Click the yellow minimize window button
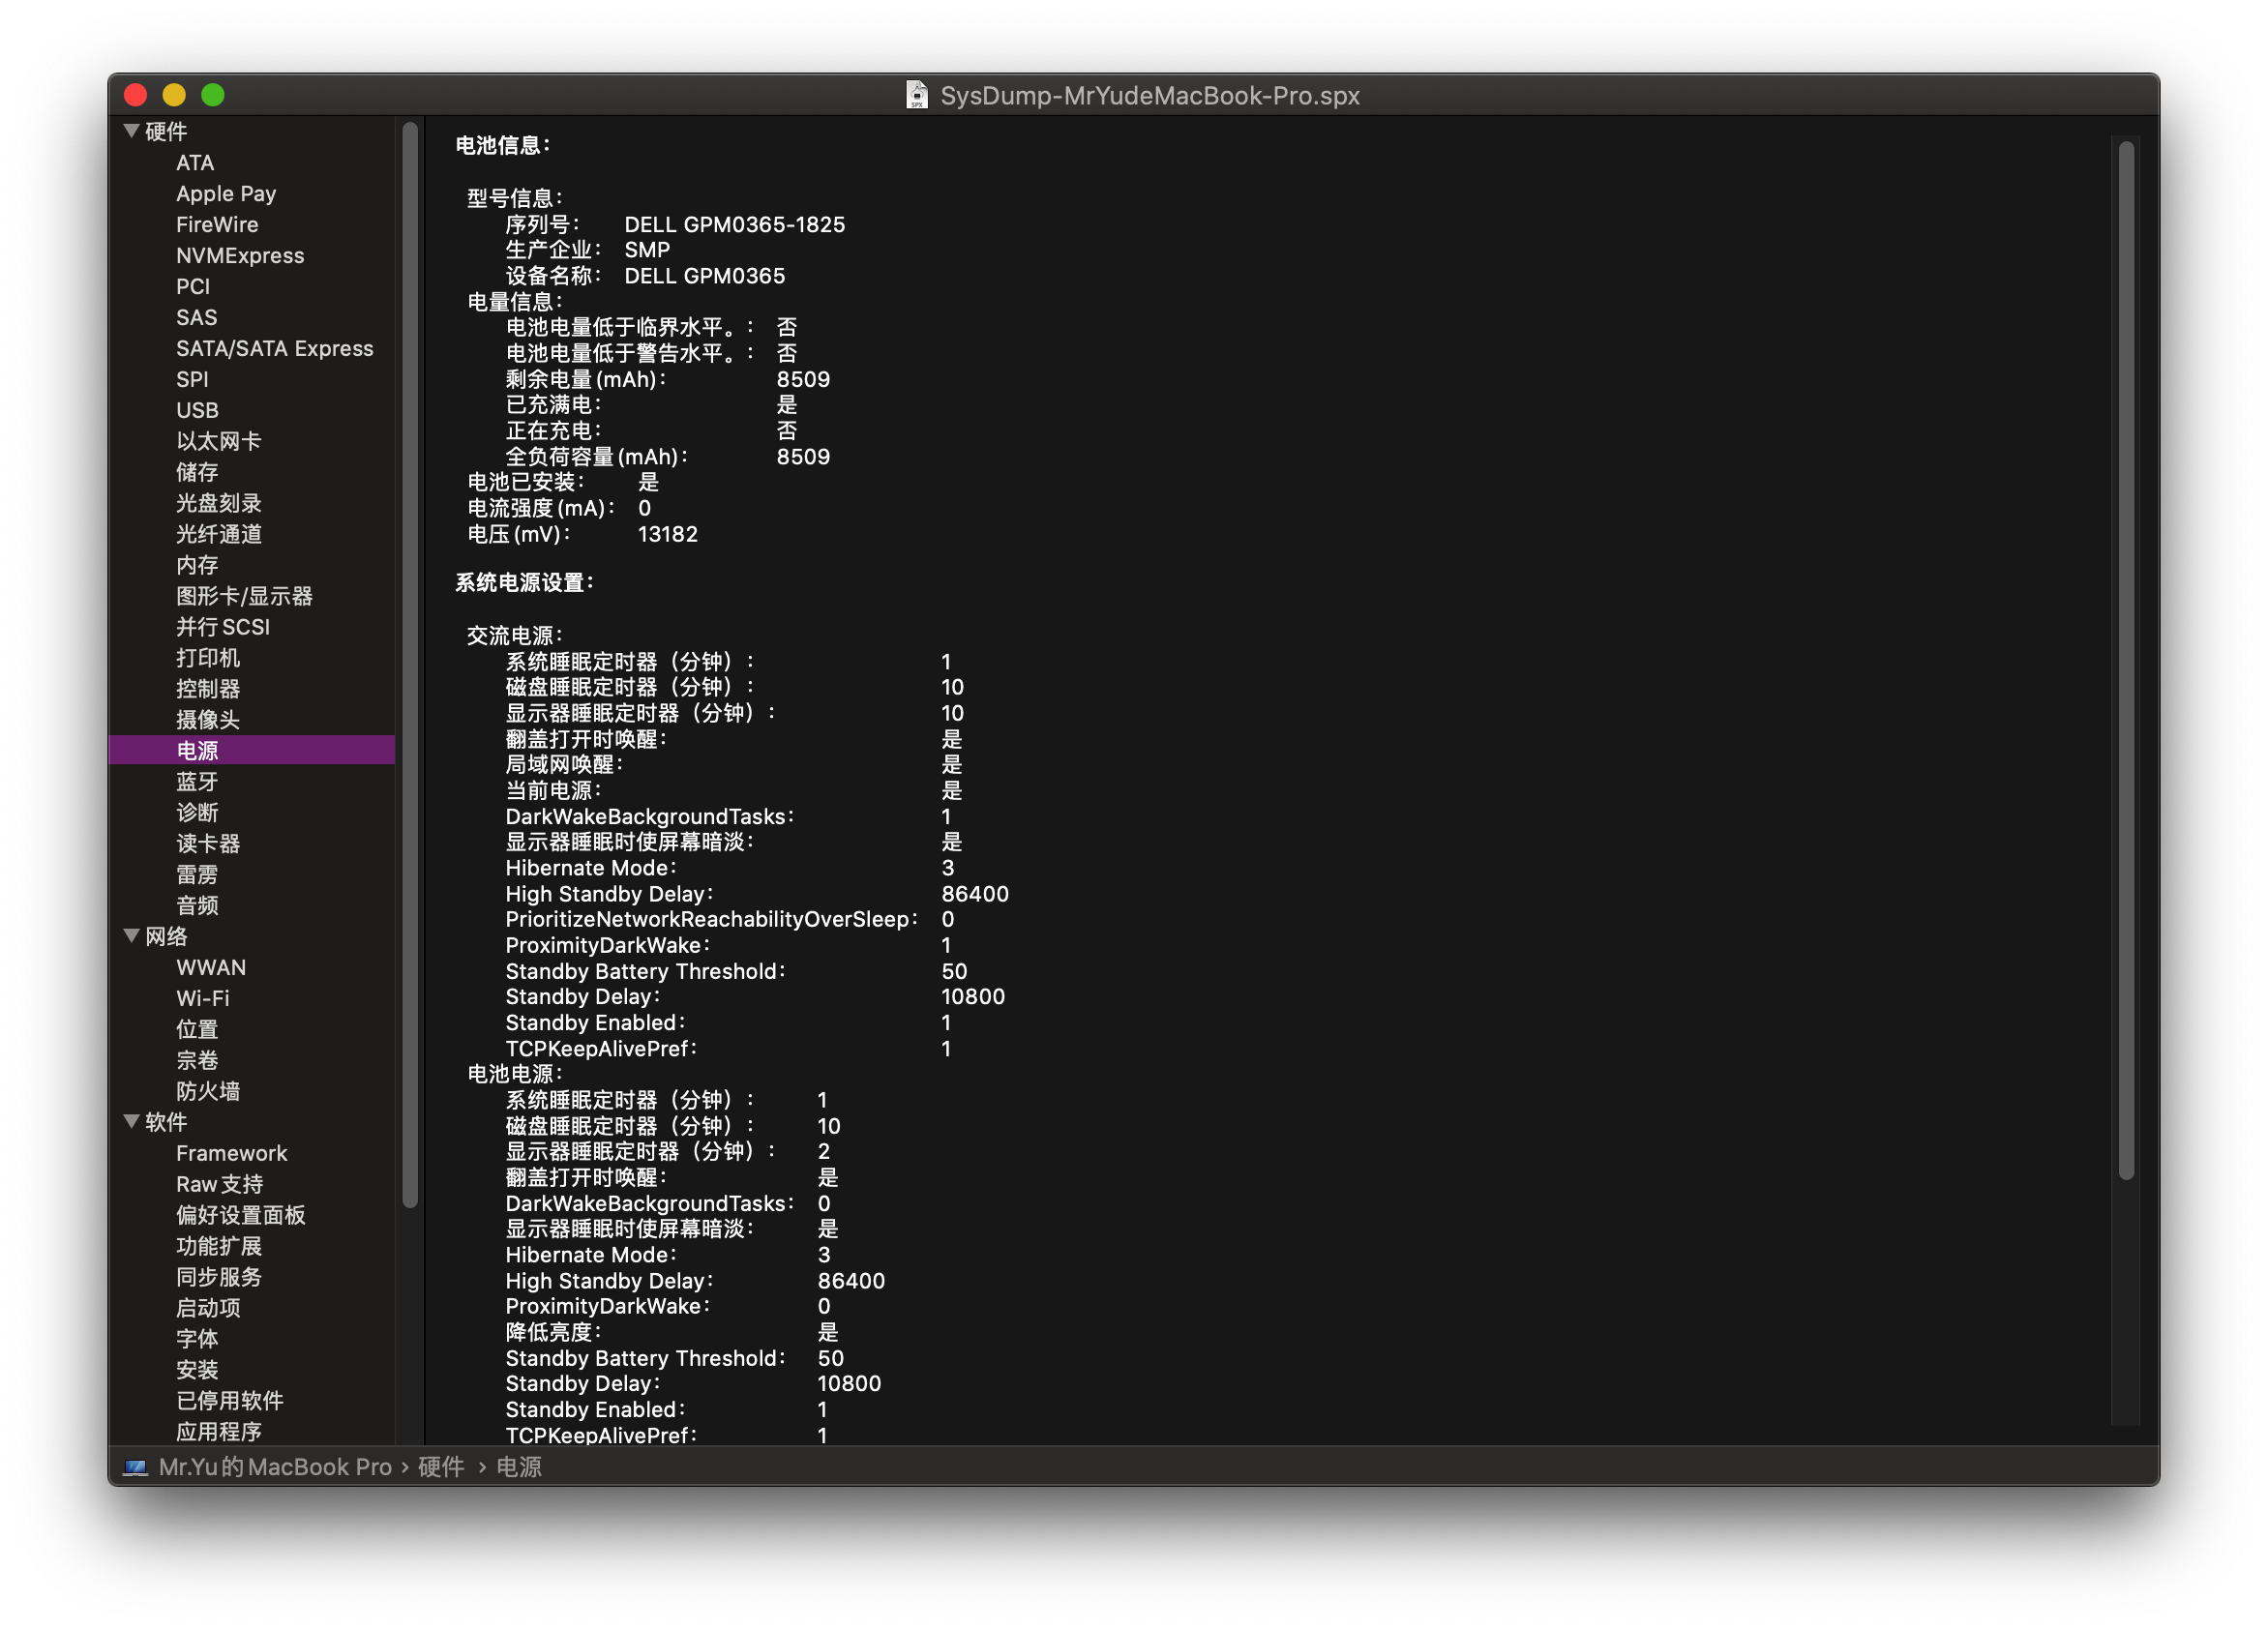 [x=174, y=95]
